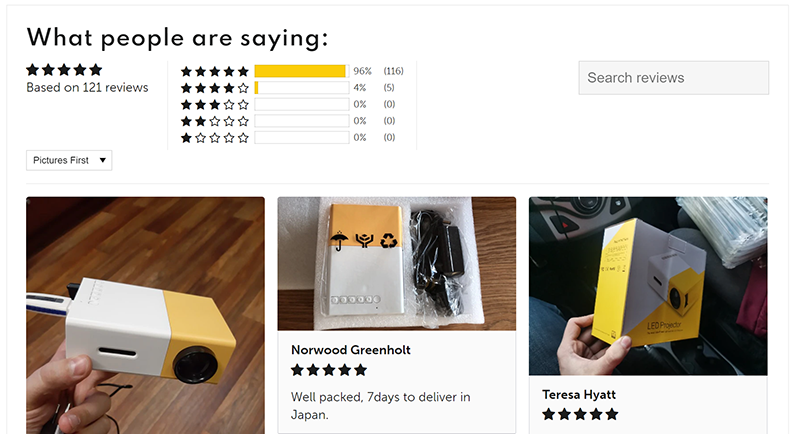
Task: Click into the Search reviews field
Action: point(673,78)
